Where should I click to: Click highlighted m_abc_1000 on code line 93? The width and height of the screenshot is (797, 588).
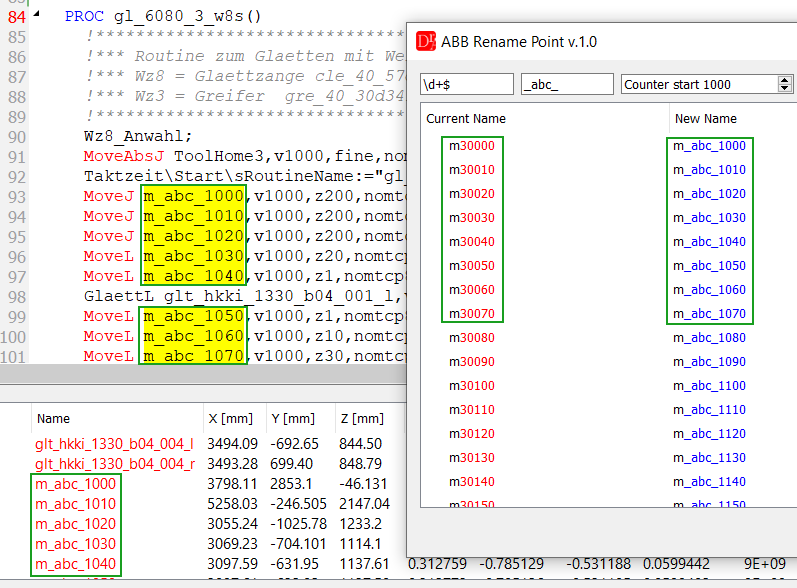point(194,196)
